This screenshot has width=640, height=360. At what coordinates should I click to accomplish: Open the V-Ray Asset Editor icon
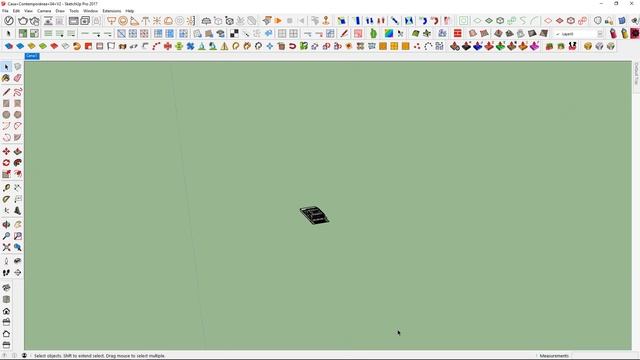coord(9,20)
